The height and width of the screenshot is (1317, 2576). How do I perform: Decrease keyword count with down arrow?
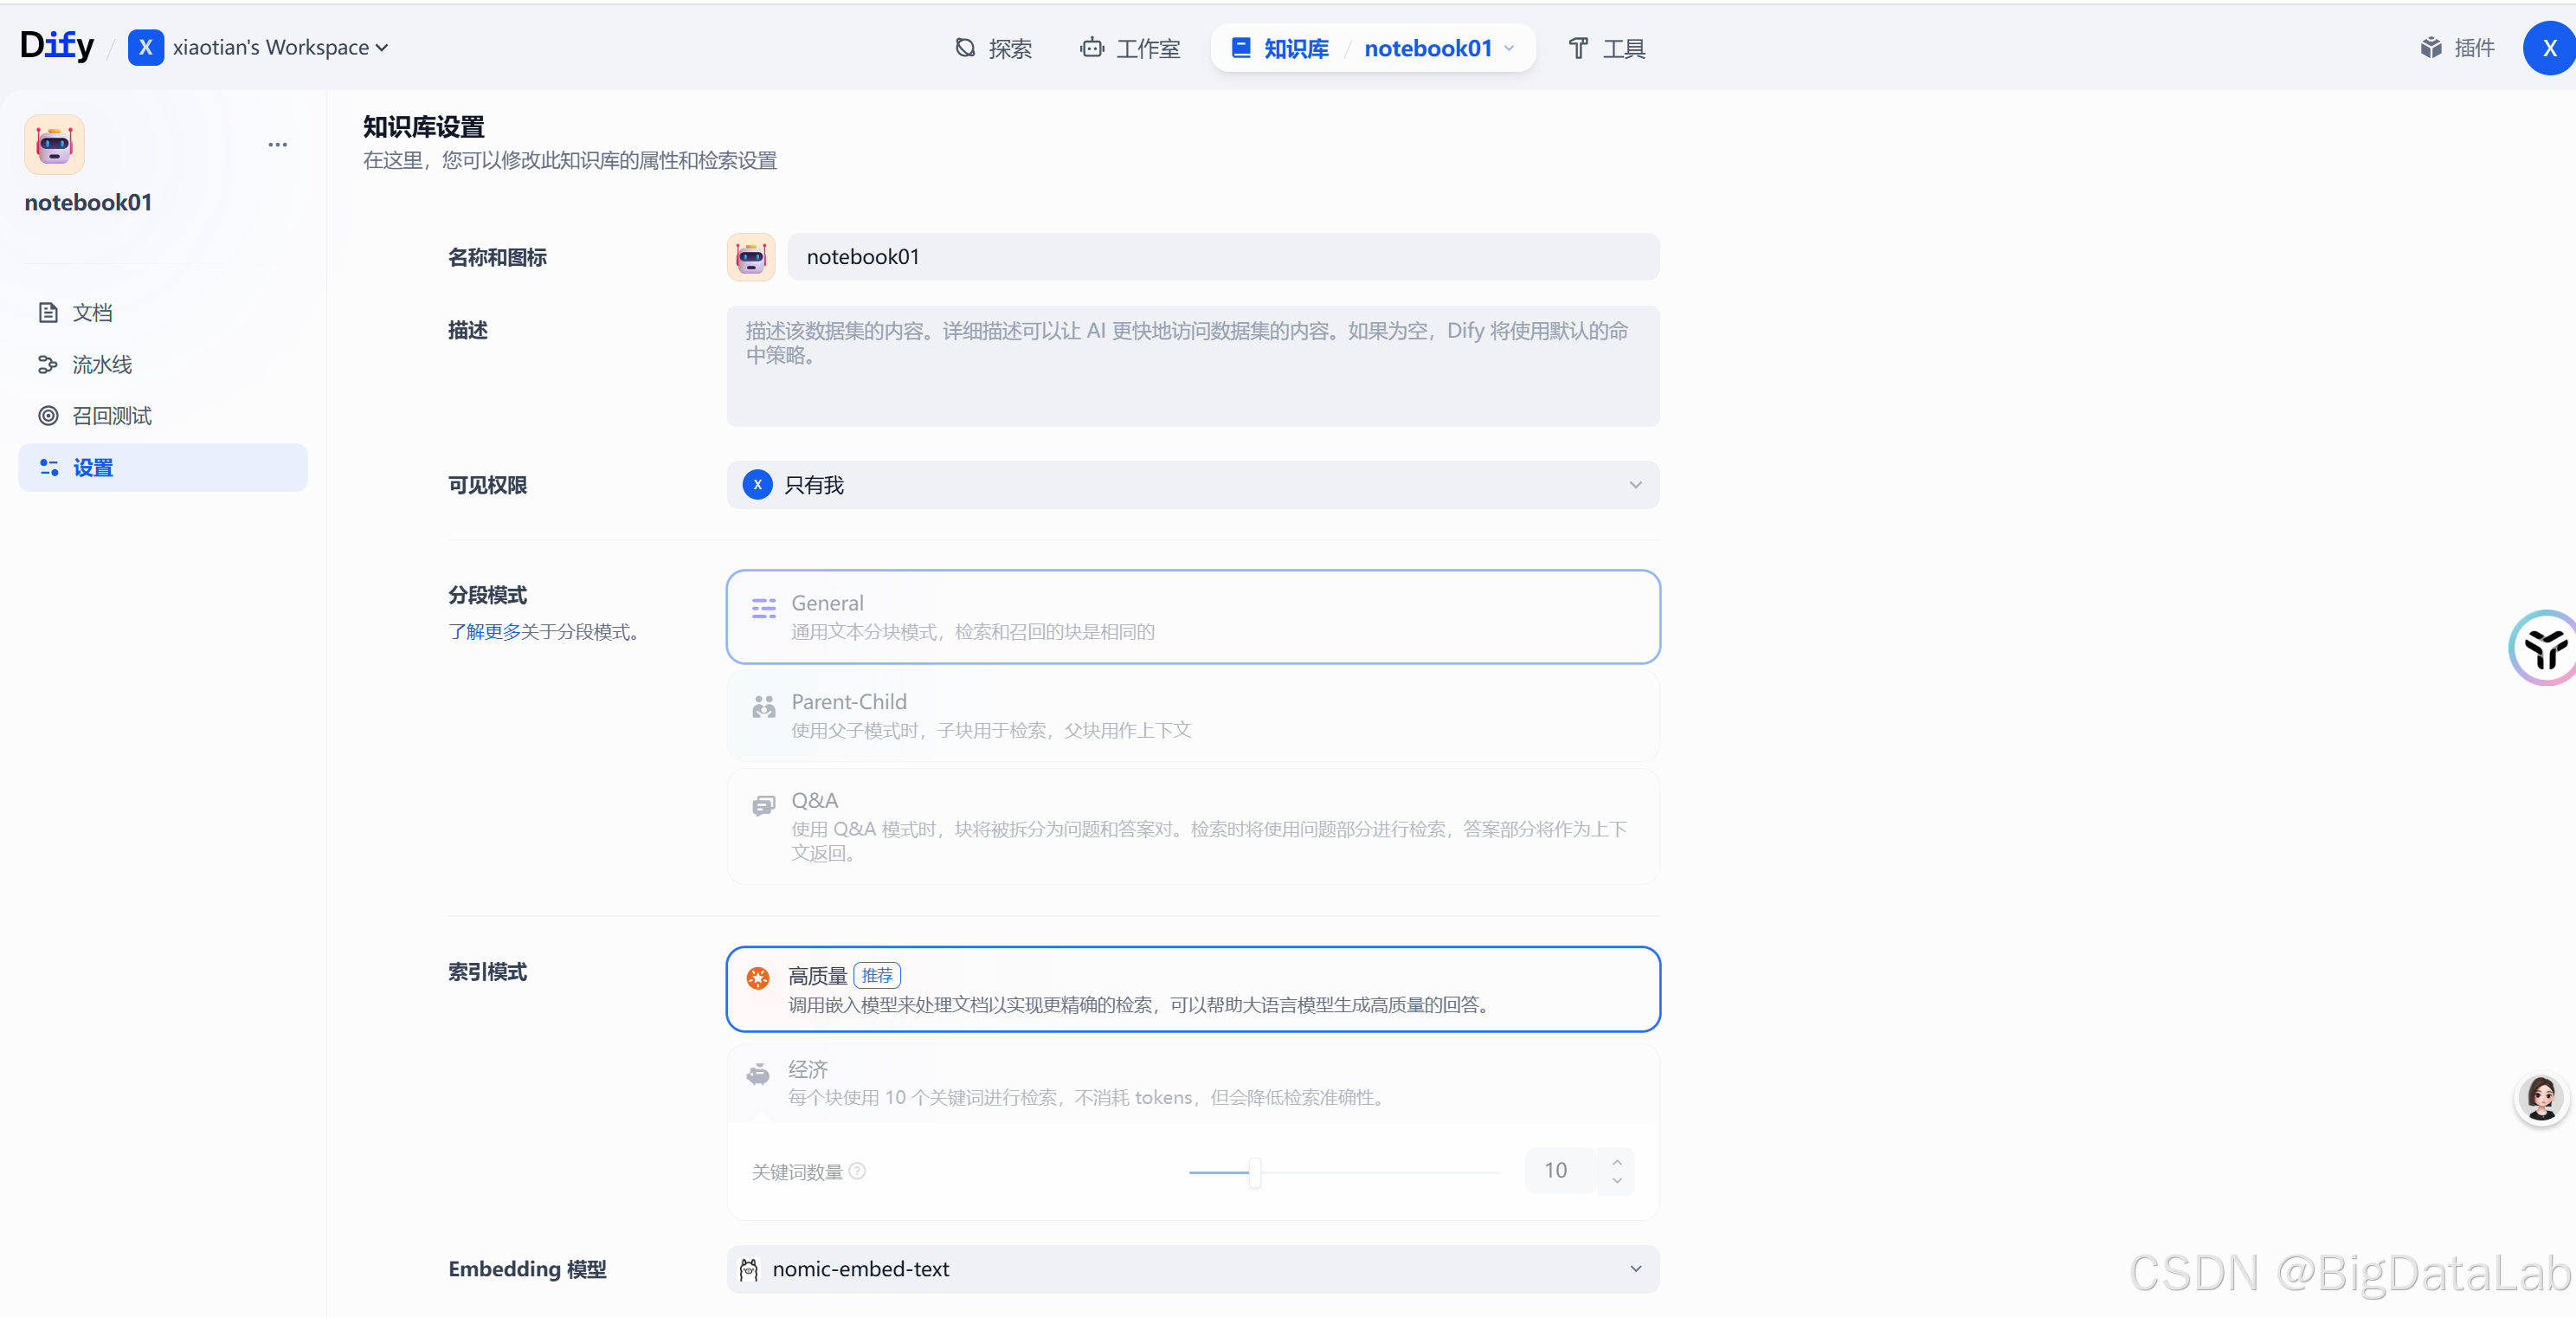coord(1617,1181)
